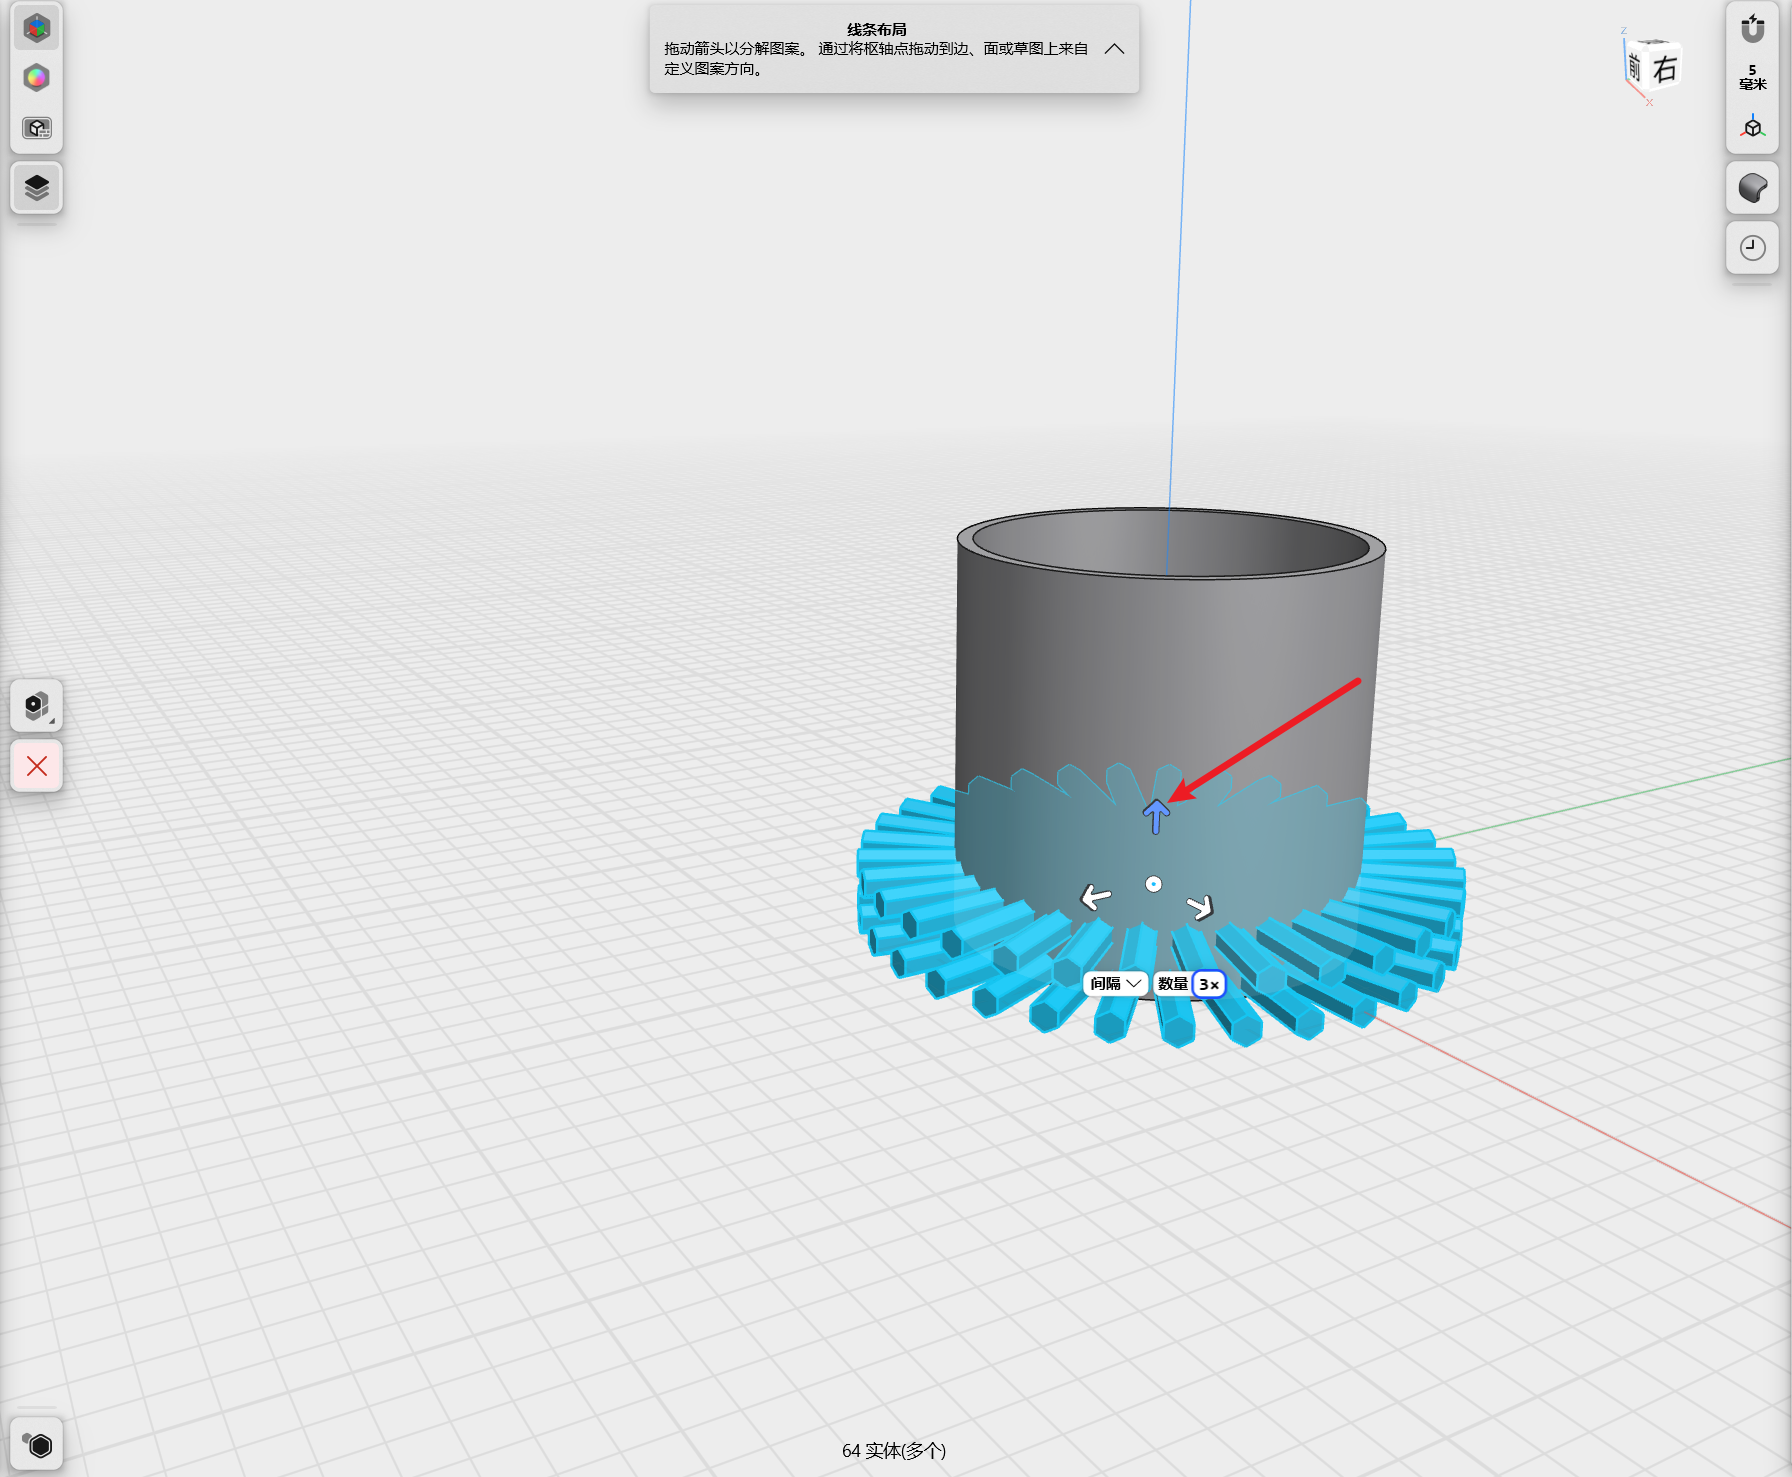Select the 前 face on view cube
Viewport: 1792px width, 1477px height.
point(1633,68)
